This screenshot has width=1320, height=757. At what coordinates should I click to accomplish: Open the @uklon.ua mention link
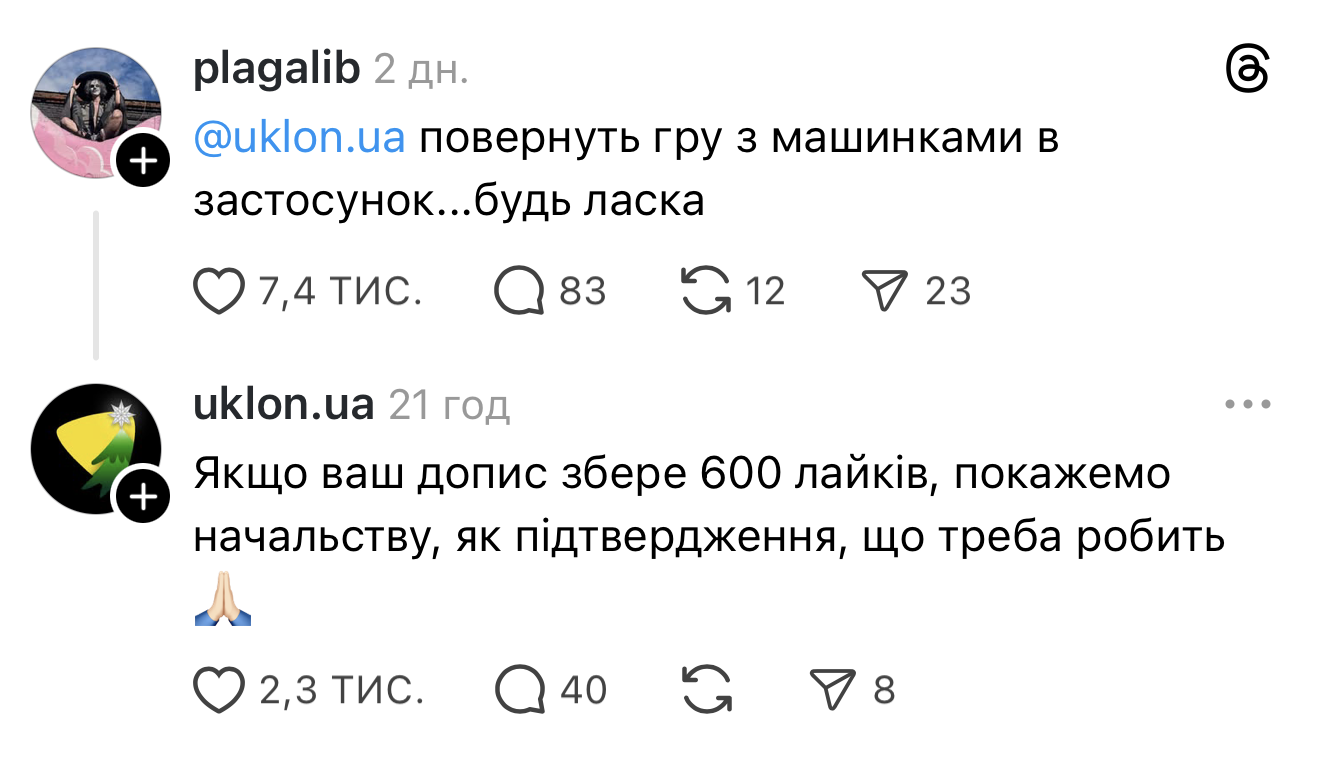(x=299, y=139)
